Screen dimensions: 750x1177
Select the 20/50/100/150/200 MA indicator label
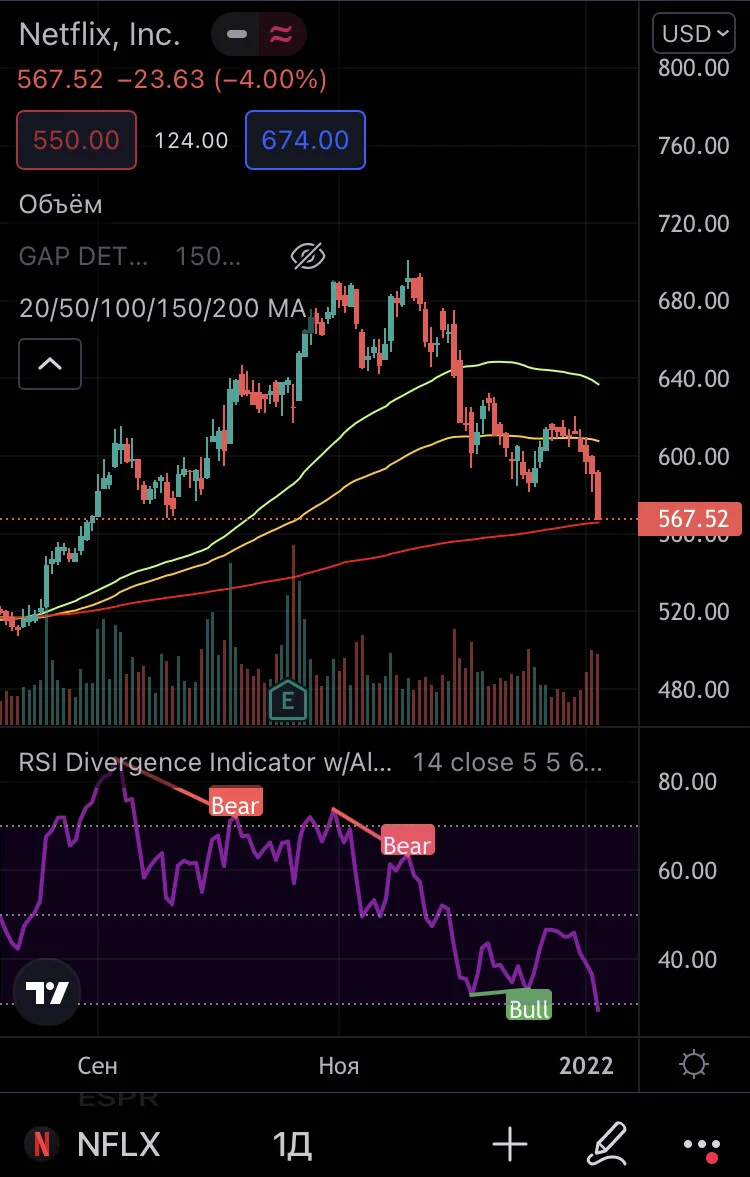coord(162,309)
